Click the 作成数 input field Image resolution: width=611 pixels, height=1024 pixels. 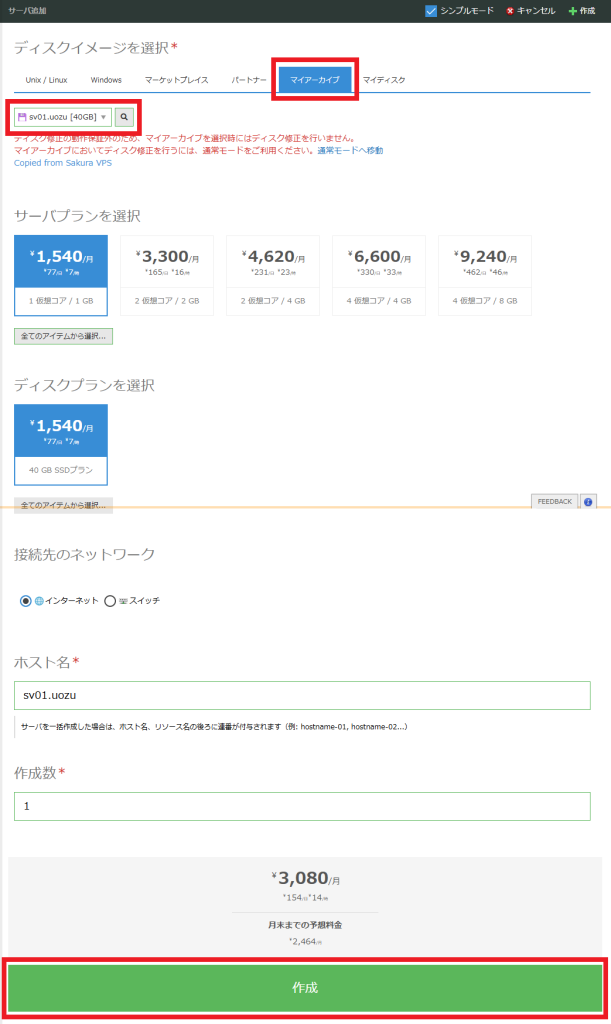click(302, 806)
